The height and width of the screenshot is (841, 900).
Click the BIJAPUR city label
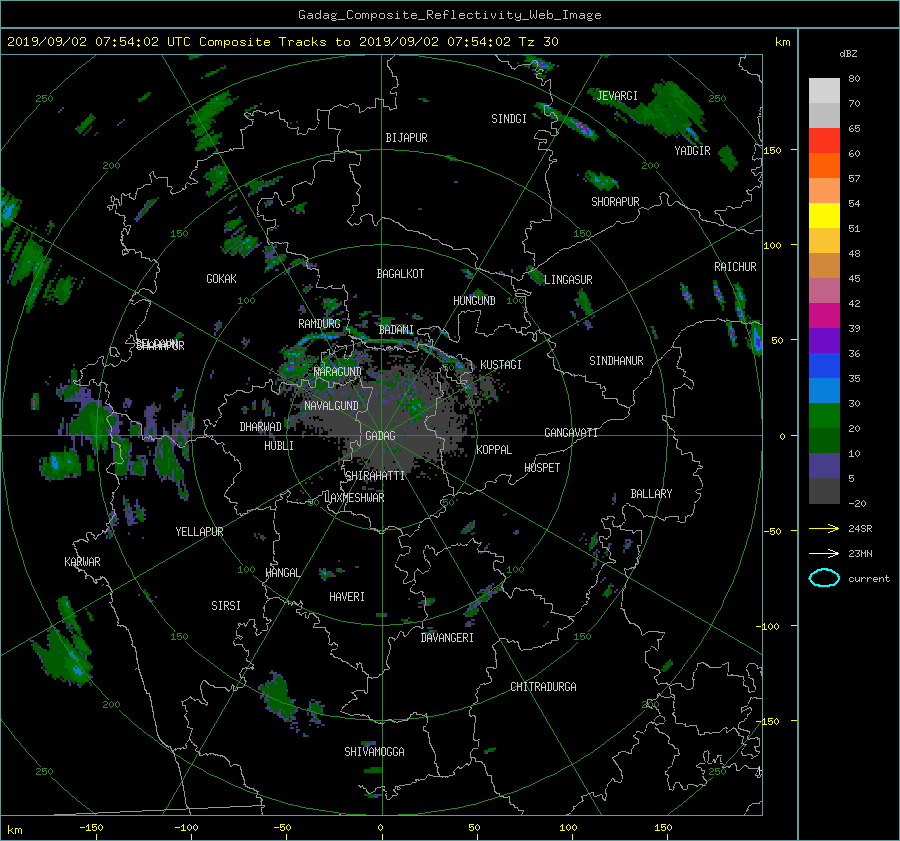coord(406,138)
